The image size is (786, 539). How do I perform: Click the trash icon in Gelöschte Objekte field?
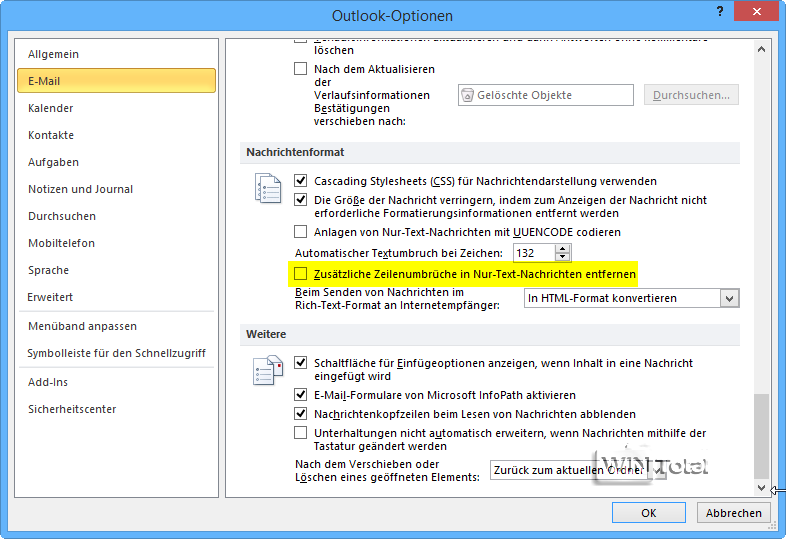(467, 95)
